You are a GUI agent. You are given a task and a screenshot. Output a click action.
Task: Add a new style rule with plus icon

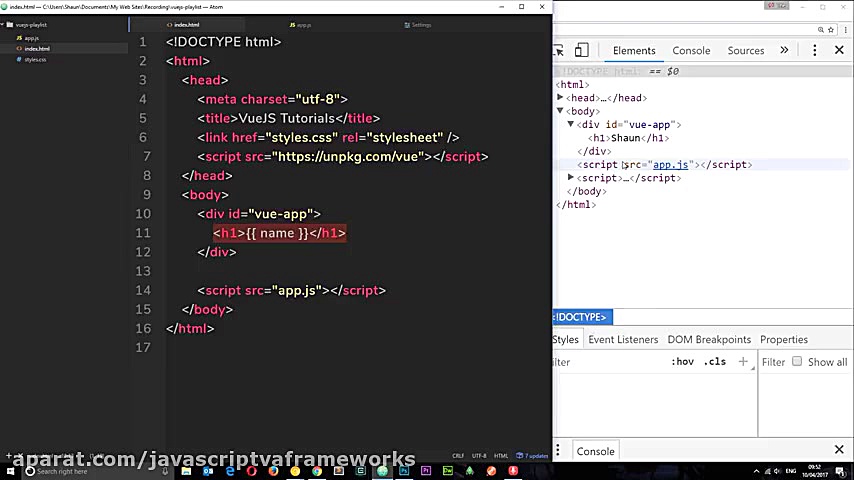[x=743, y=361]
